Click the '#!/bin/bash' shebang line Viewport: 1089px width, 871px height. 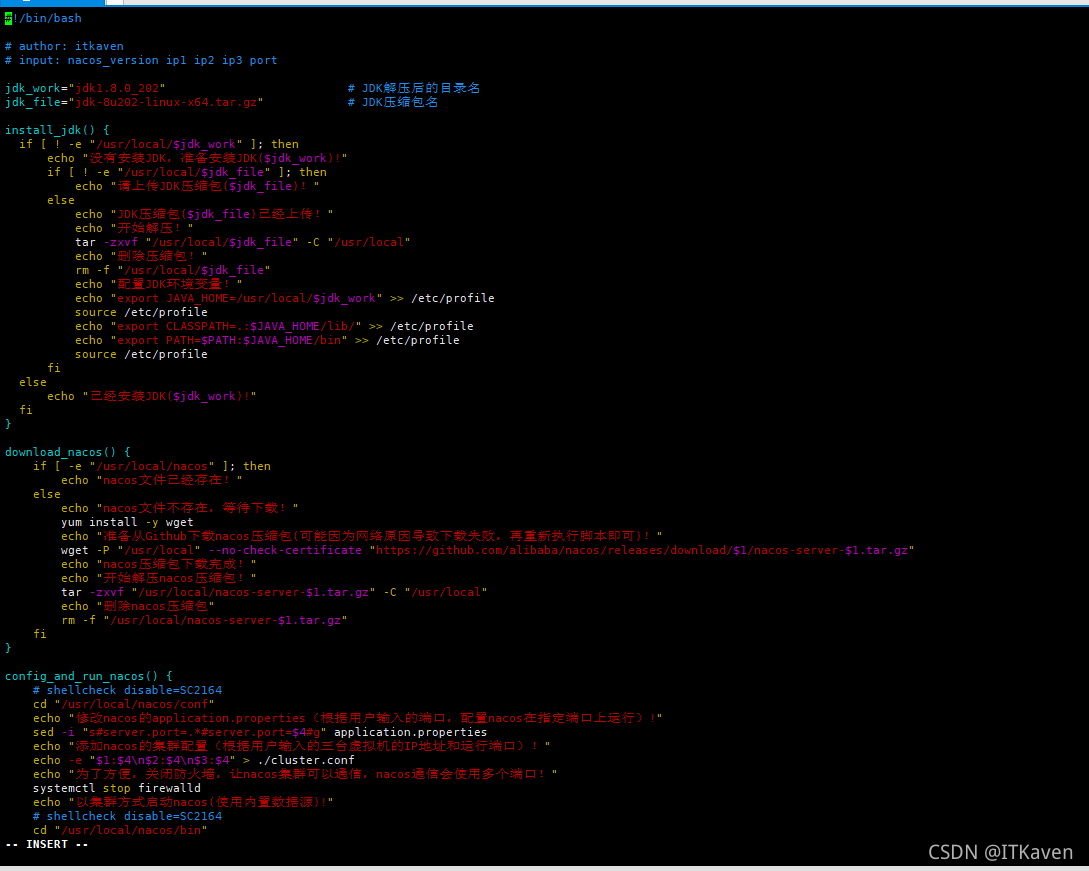pyautogui.click(x=43, y=18)
